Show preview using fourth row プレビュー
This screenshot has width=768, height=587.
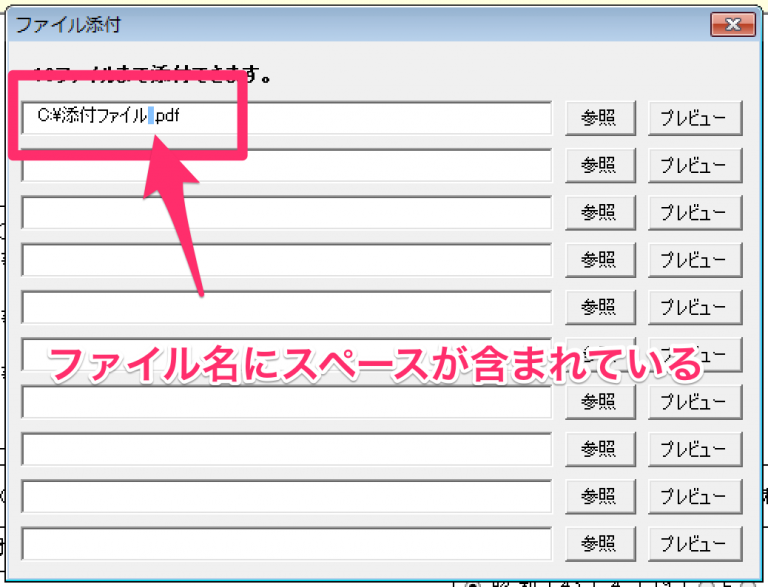pos(695,260)
